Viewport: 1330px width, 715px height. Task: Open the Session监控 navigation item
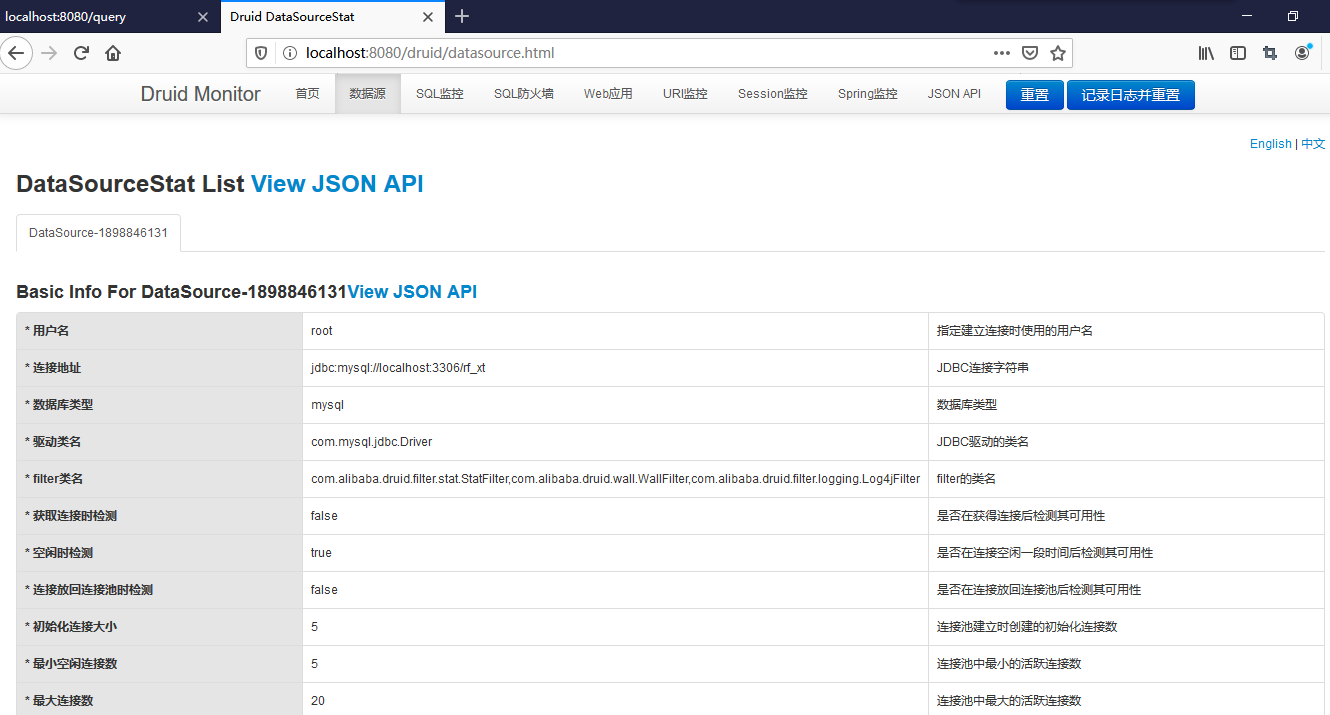click(773, 94)
